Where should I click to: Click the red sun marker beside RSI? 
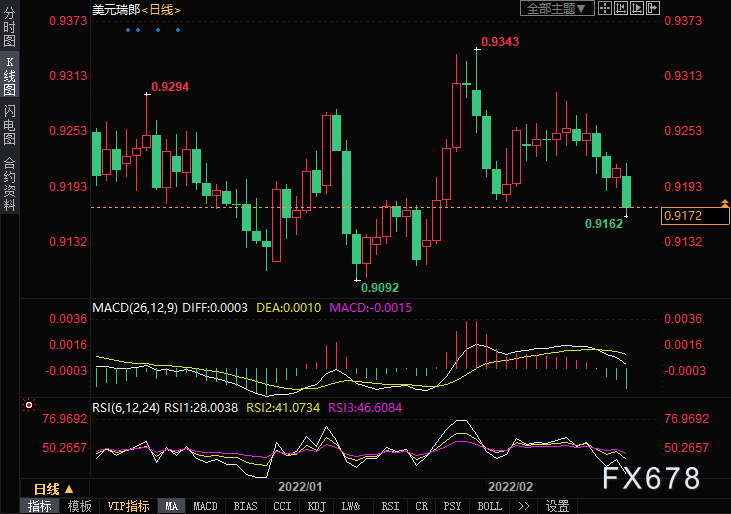click(29, 406)
